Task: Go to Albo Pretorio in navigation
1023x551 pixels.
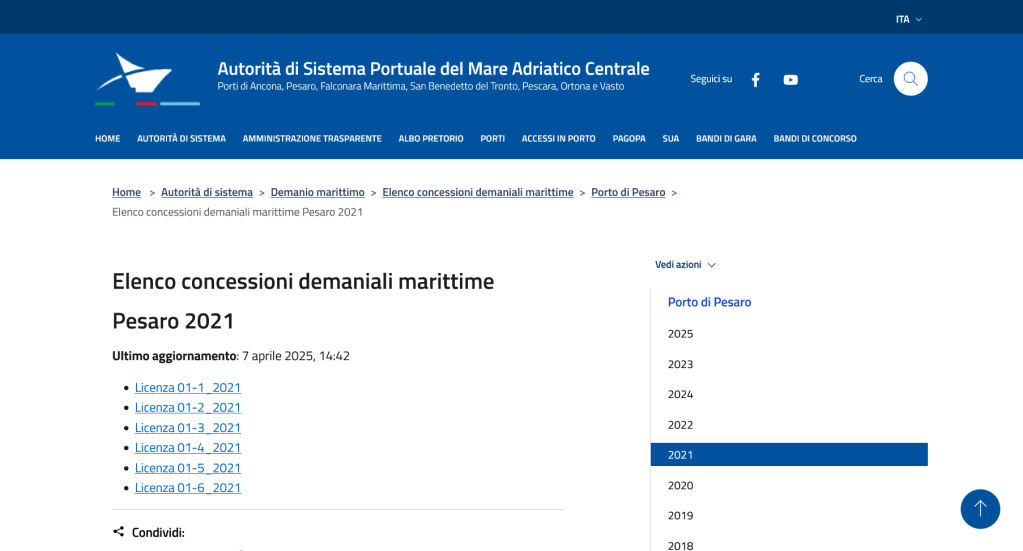Action: (431, 139)
